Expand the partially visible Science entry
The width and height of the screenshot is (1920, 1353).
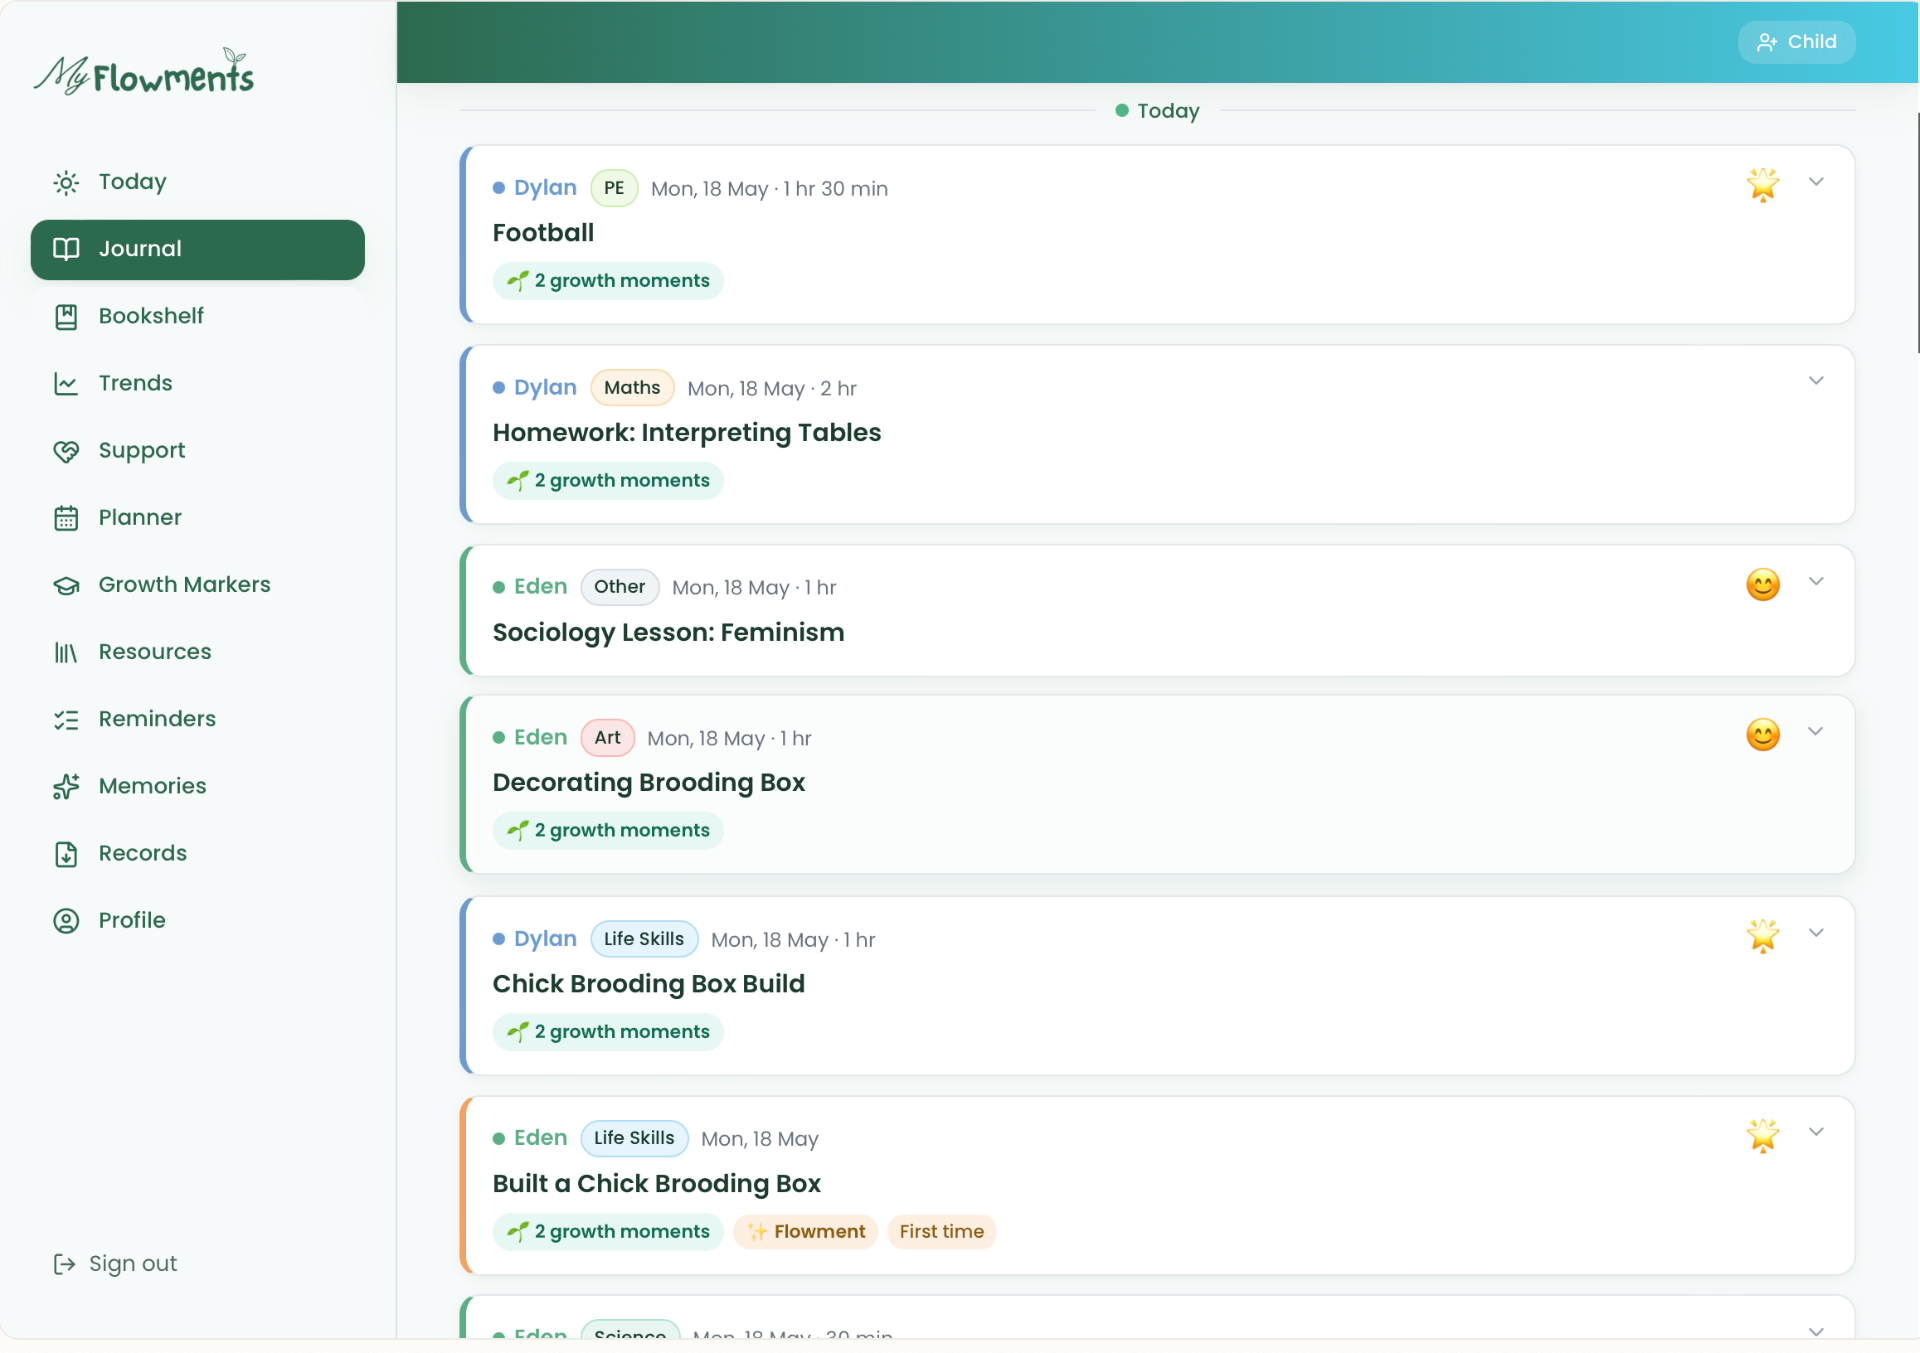(1816, 1331)
